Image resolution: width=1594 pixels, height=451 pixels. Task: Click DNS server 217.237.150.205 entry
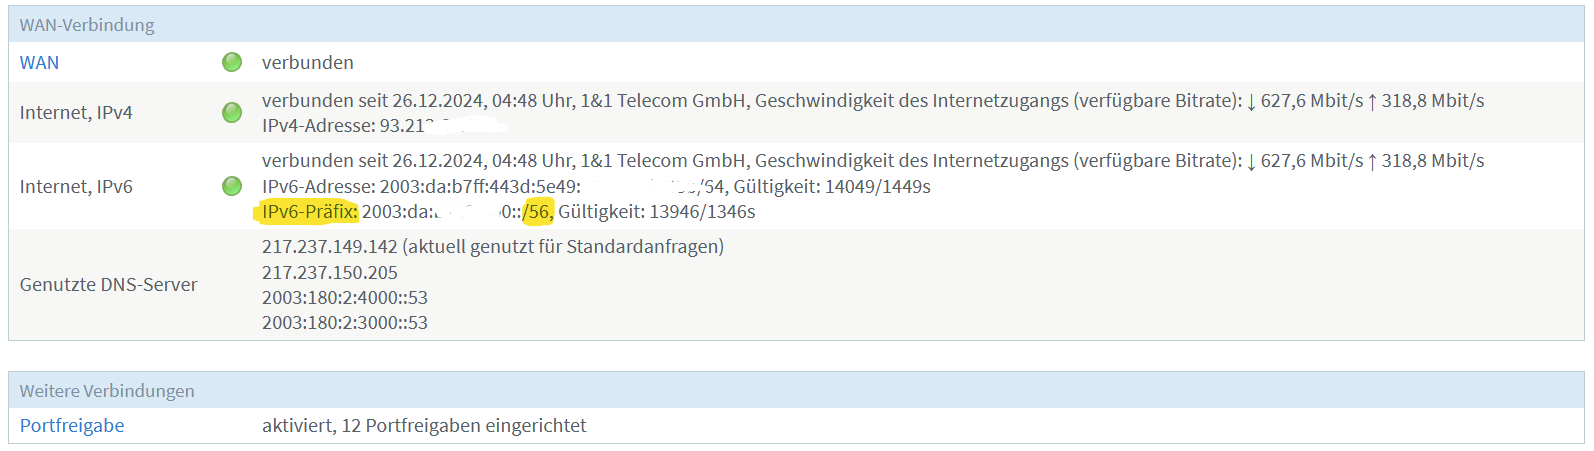coord(329,272)
